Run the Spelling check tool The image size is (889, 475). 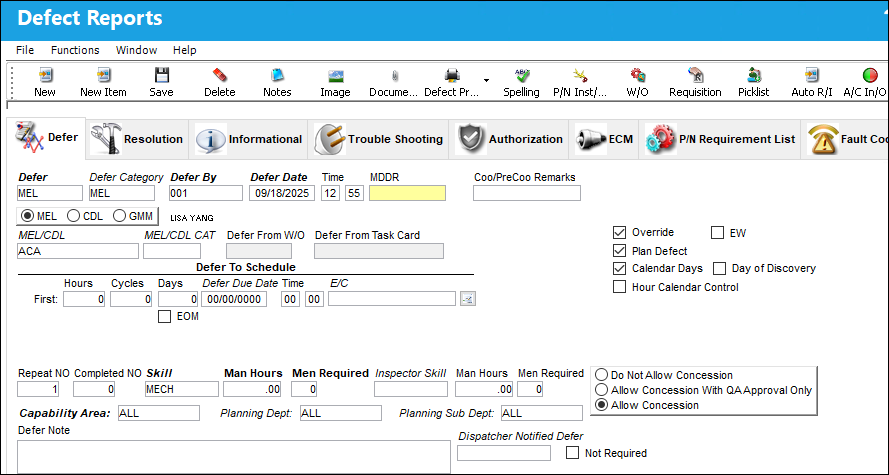pos(522,75)
